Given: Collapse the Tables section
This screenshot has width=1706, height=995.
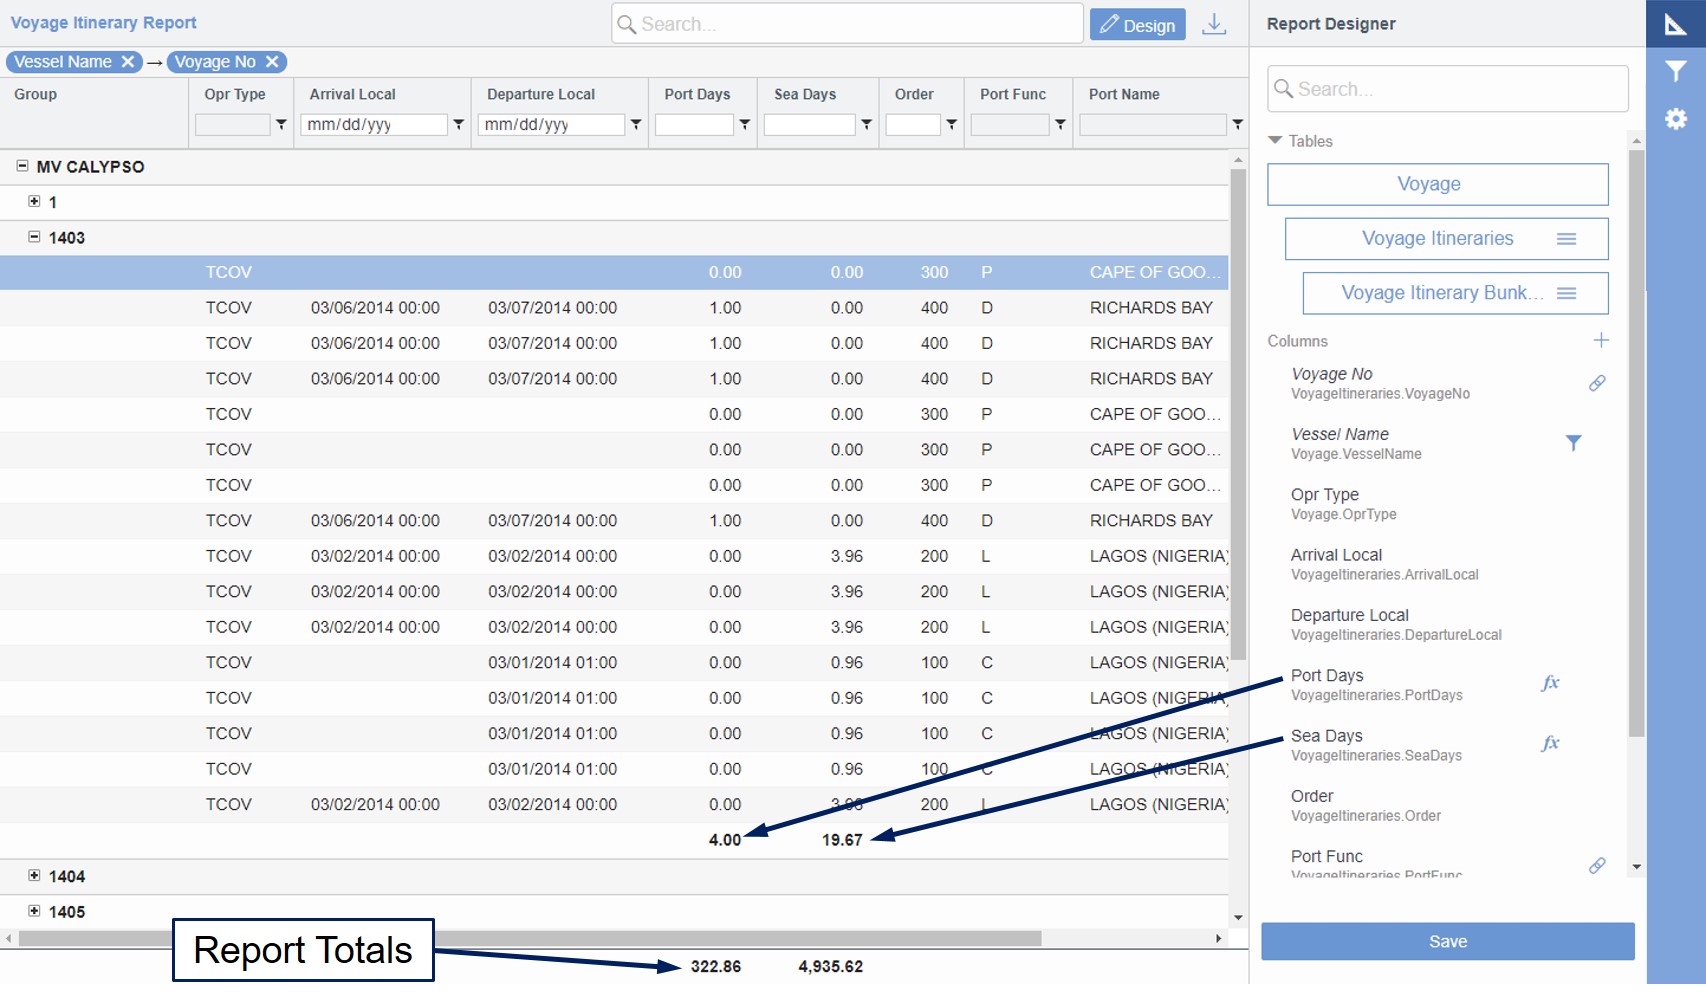Looking at the screenshot, I should 1275,141.
